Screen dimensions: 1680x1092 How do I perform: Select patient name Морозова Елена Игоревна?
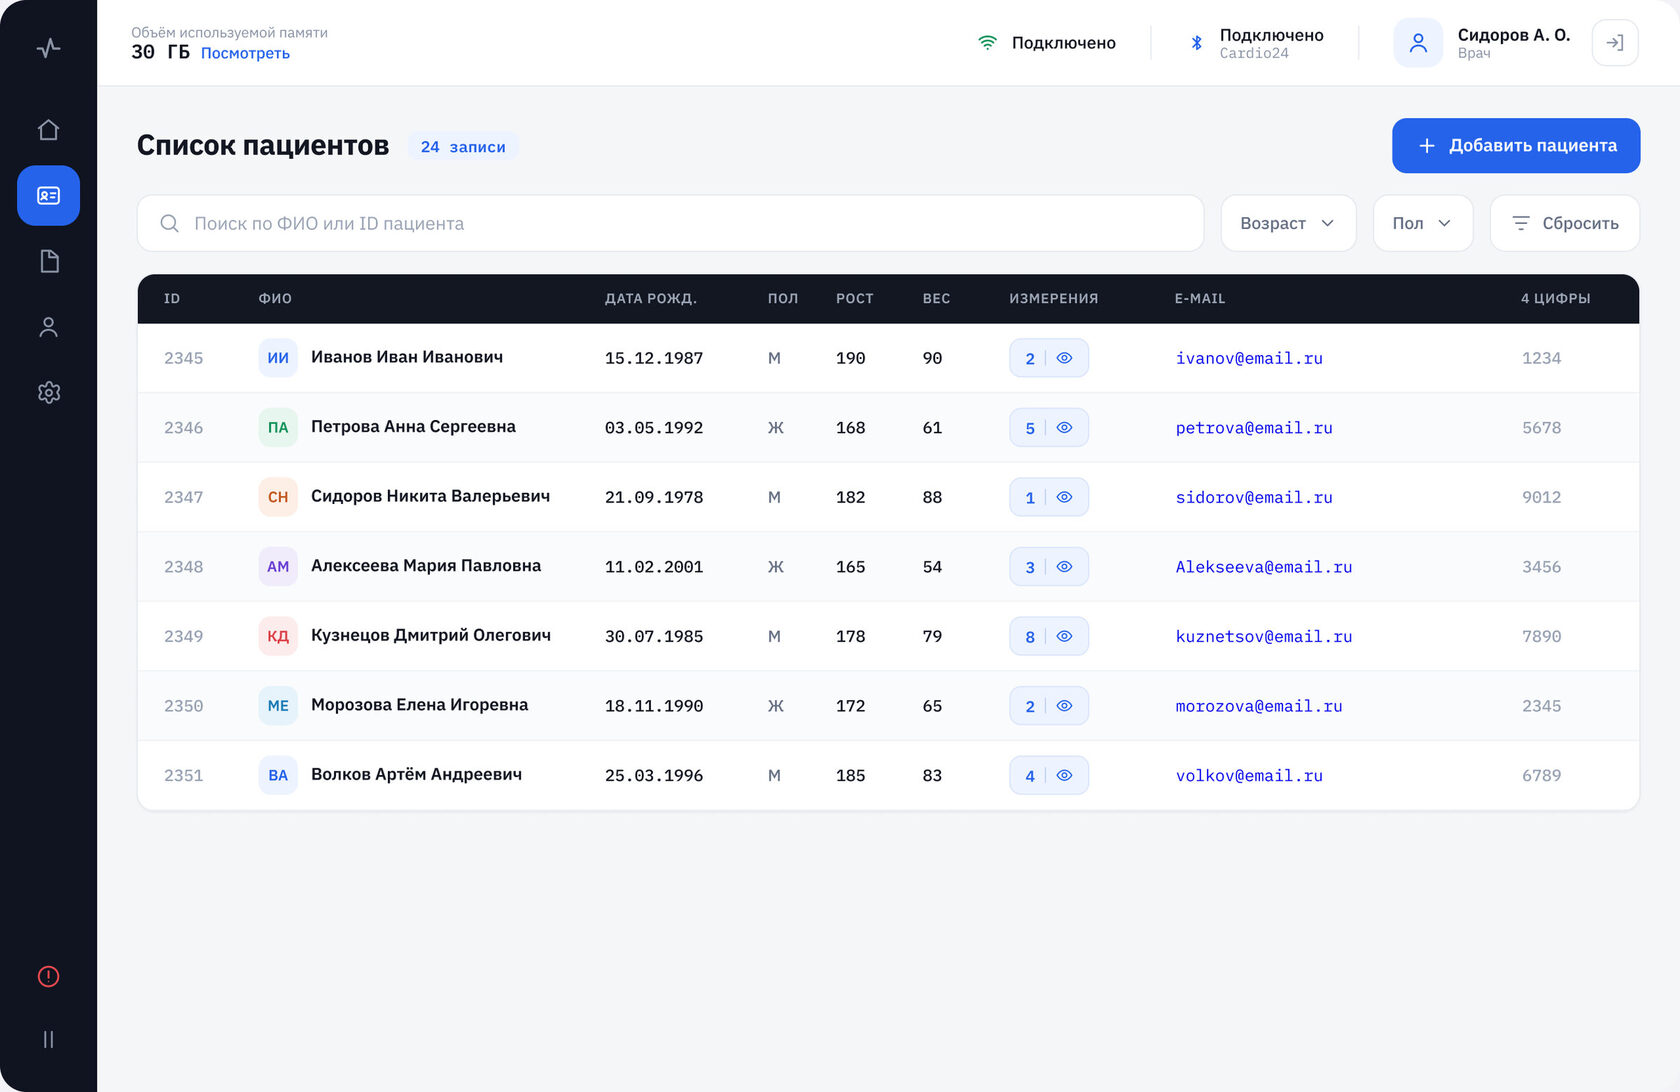[x=419, y=705]
